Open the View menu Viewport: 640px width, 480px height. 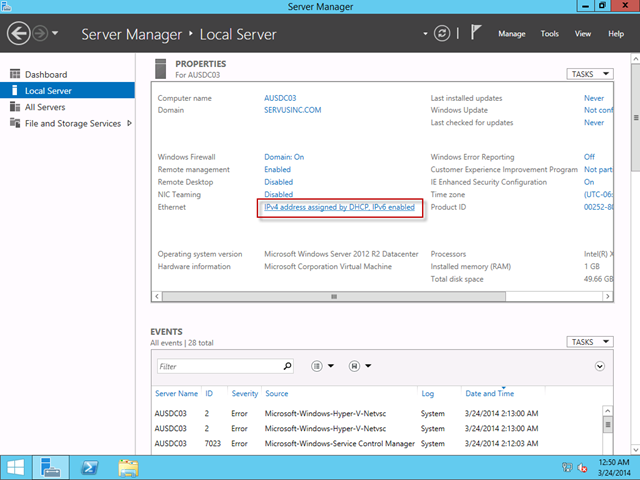(x=583, y=34)
